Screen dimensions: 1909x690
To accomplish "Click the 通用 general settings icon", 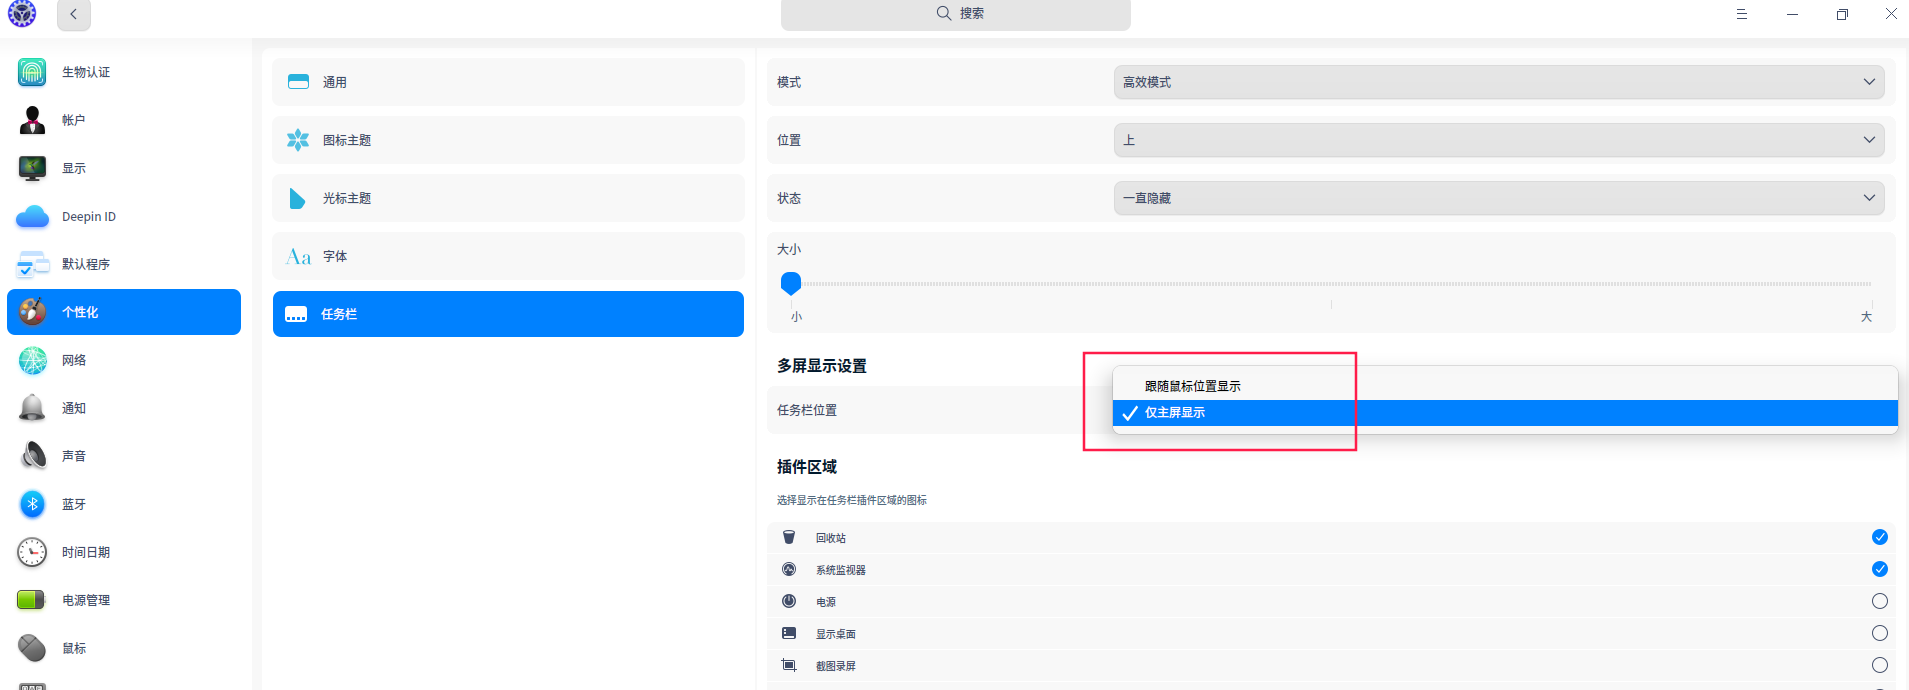I will pos(298,82).
